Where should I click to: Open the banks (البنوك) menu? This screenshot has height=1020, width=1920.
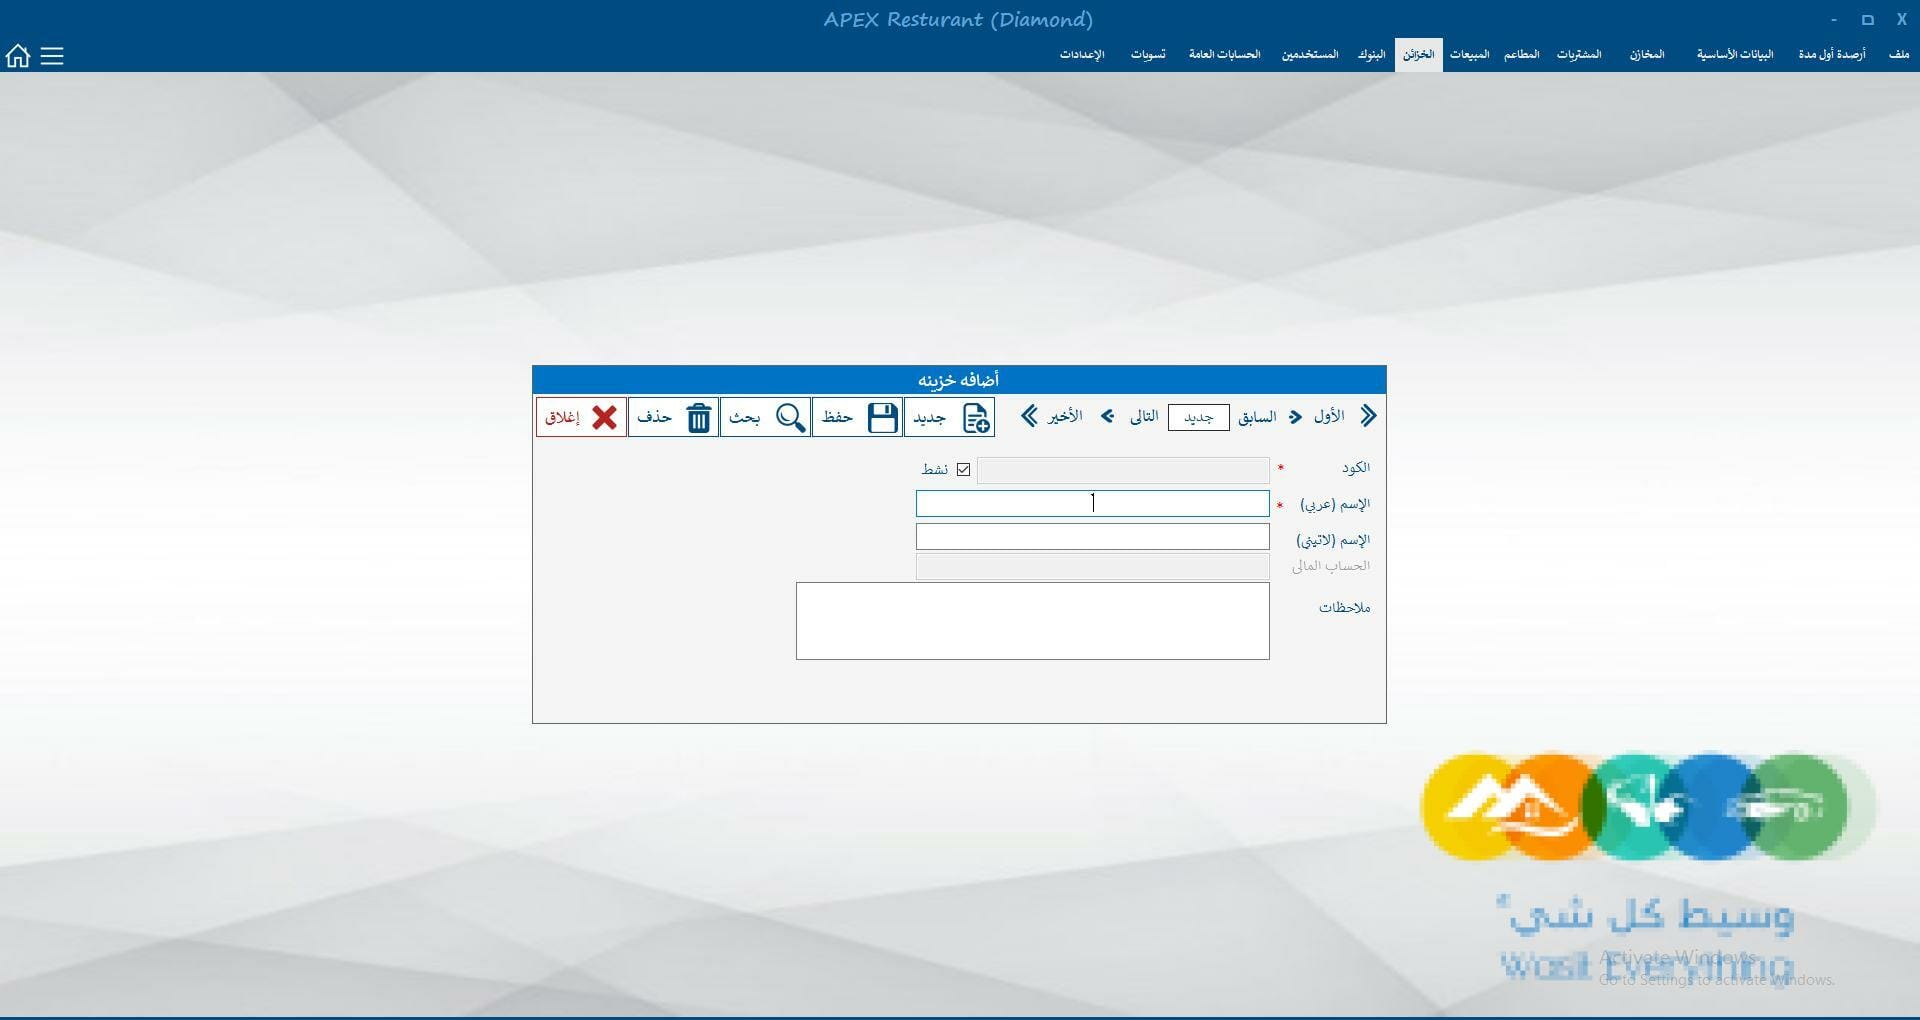pos(1371,54)
